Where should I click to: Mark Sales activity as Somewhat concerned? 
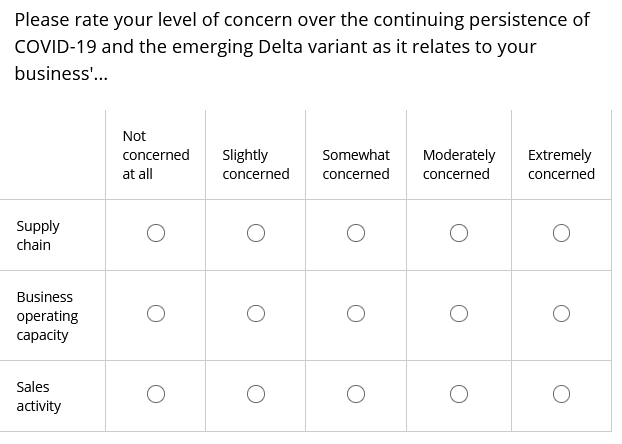point(355,394)
